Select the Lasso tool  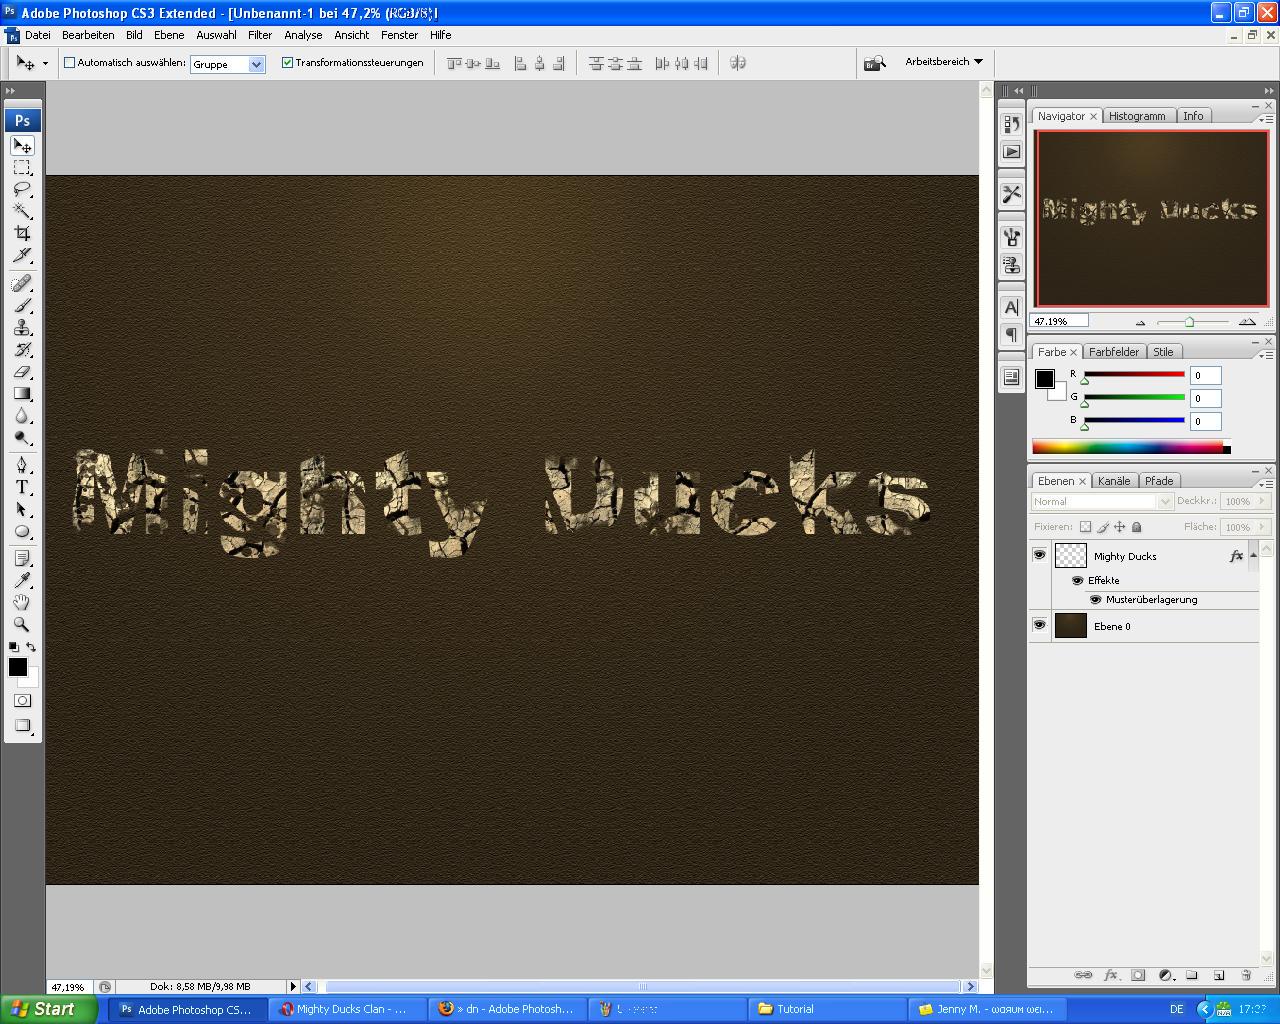[x=22, y=189]
